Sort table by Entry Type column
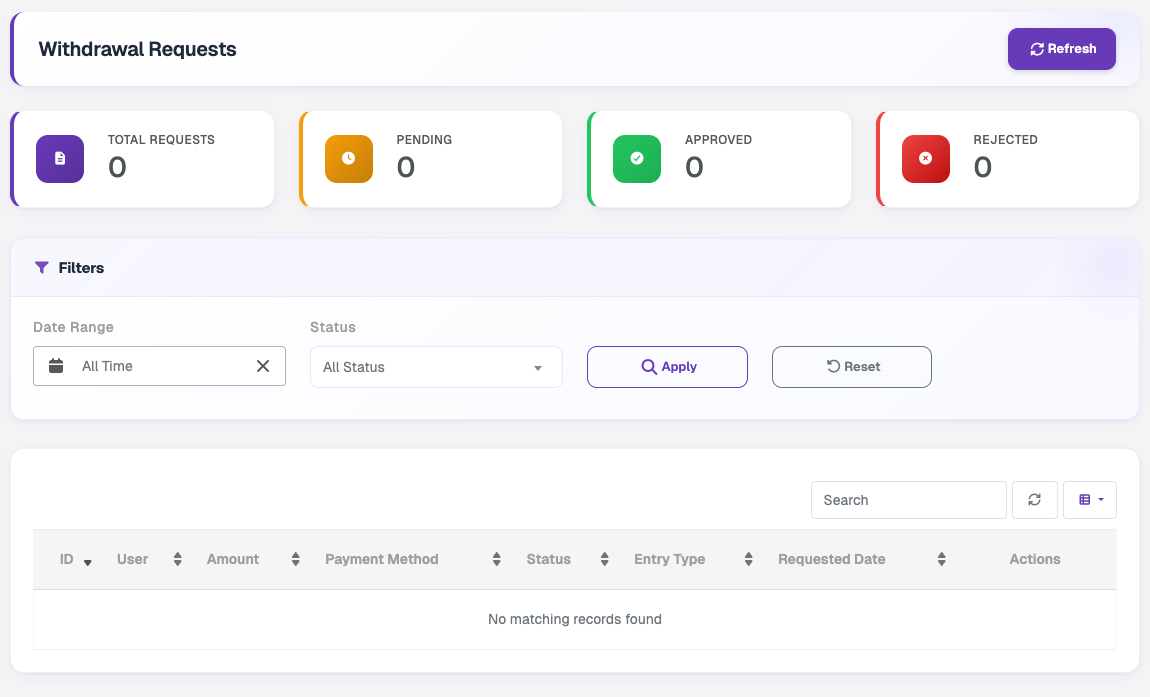This screenshot has width=1150, height=697. click(688, 559)
